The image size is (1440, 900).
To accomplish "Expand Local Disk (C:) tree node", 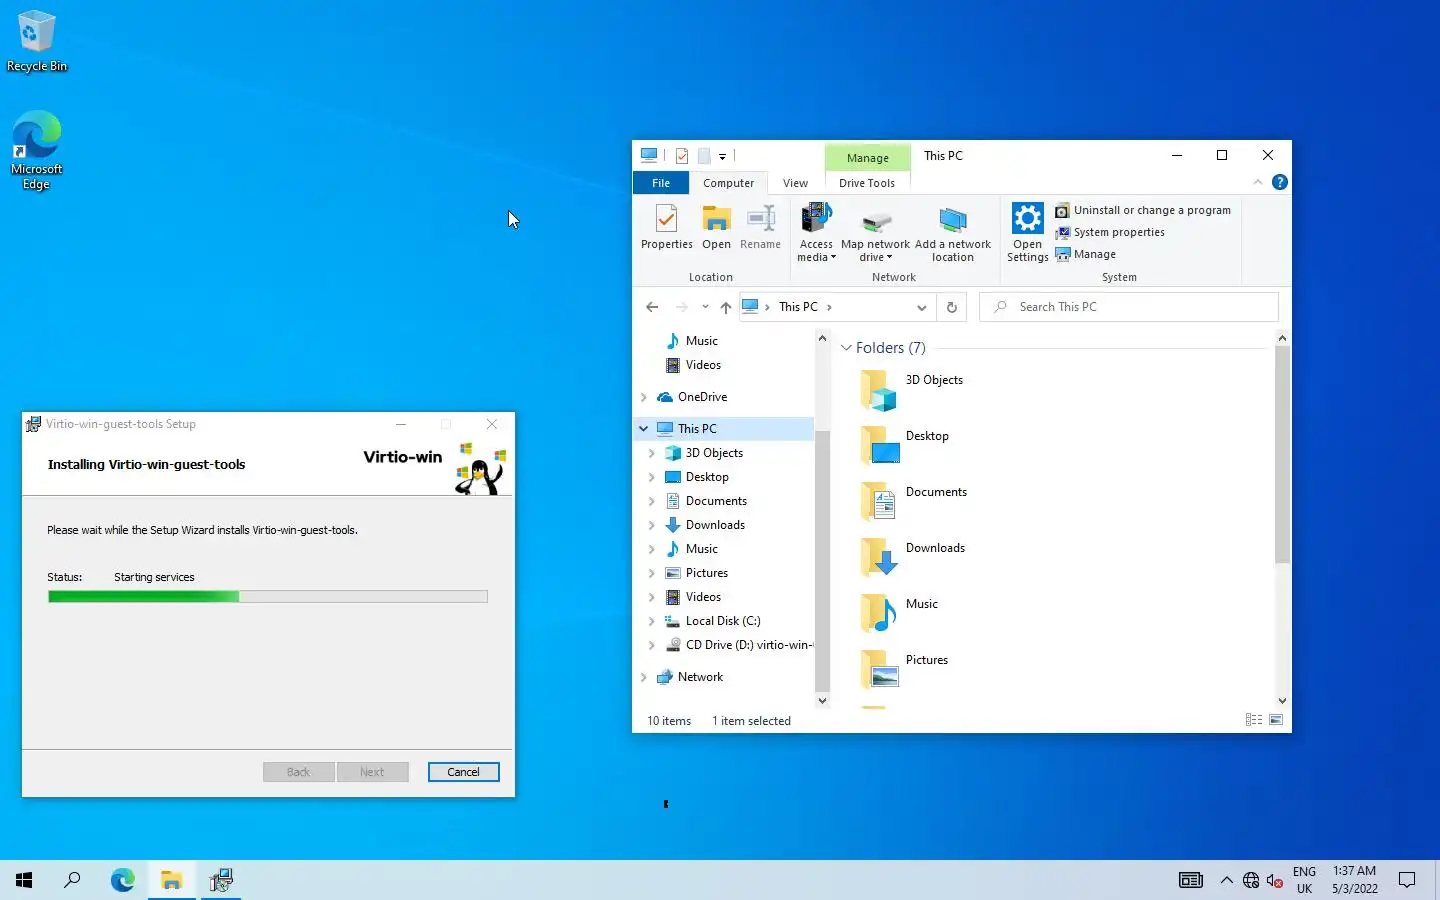I will pyautogui.click(x=652, y=621).
